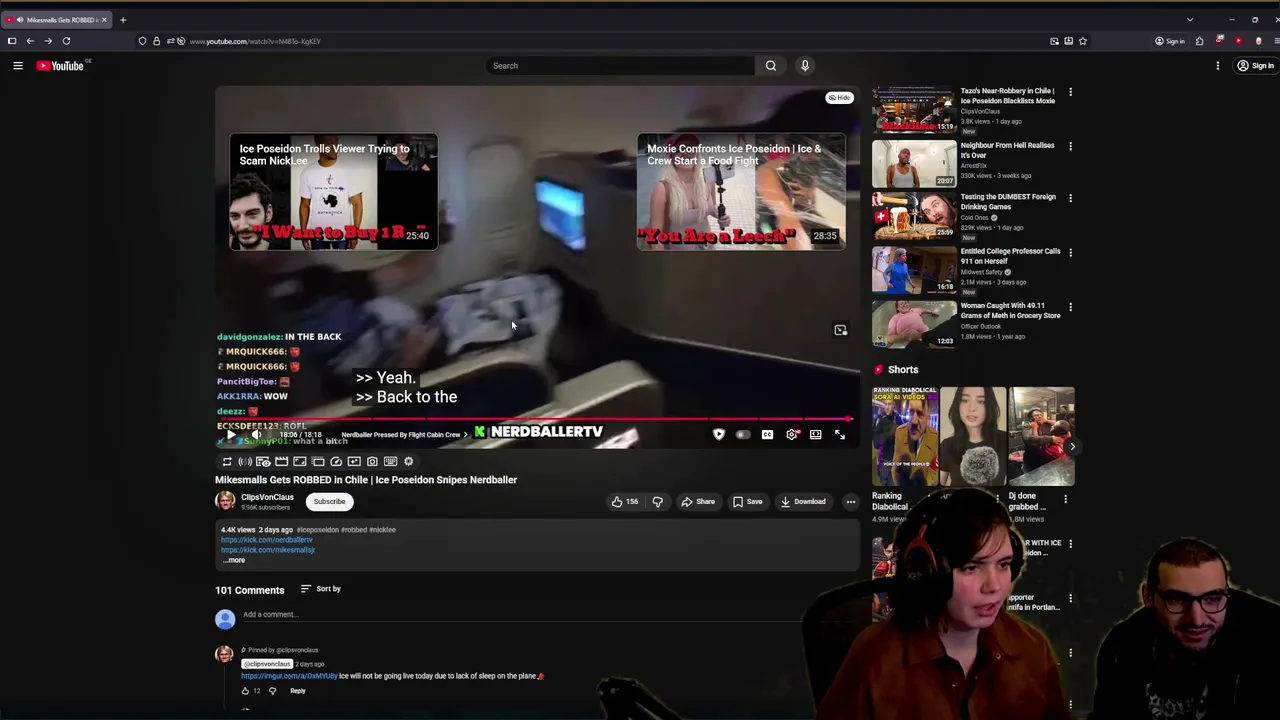This screenshot has width=1280, height=720.
Task: Mute the video volume icon
Action: (256, 435)
